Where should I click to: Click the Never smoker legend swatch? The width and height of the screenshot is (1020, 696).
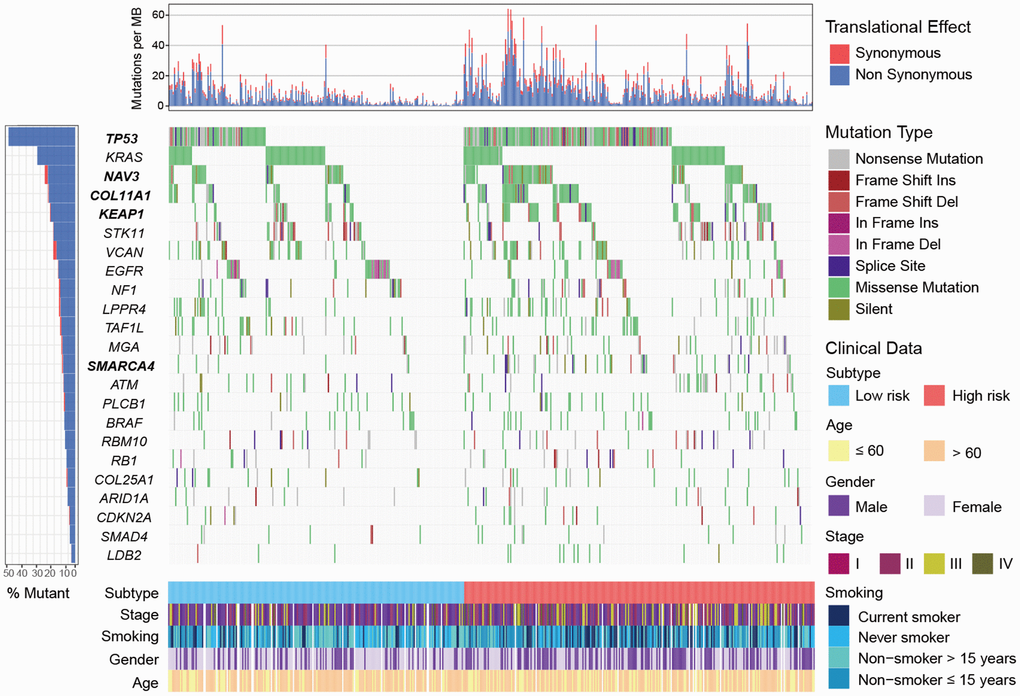tap(836, 637)
